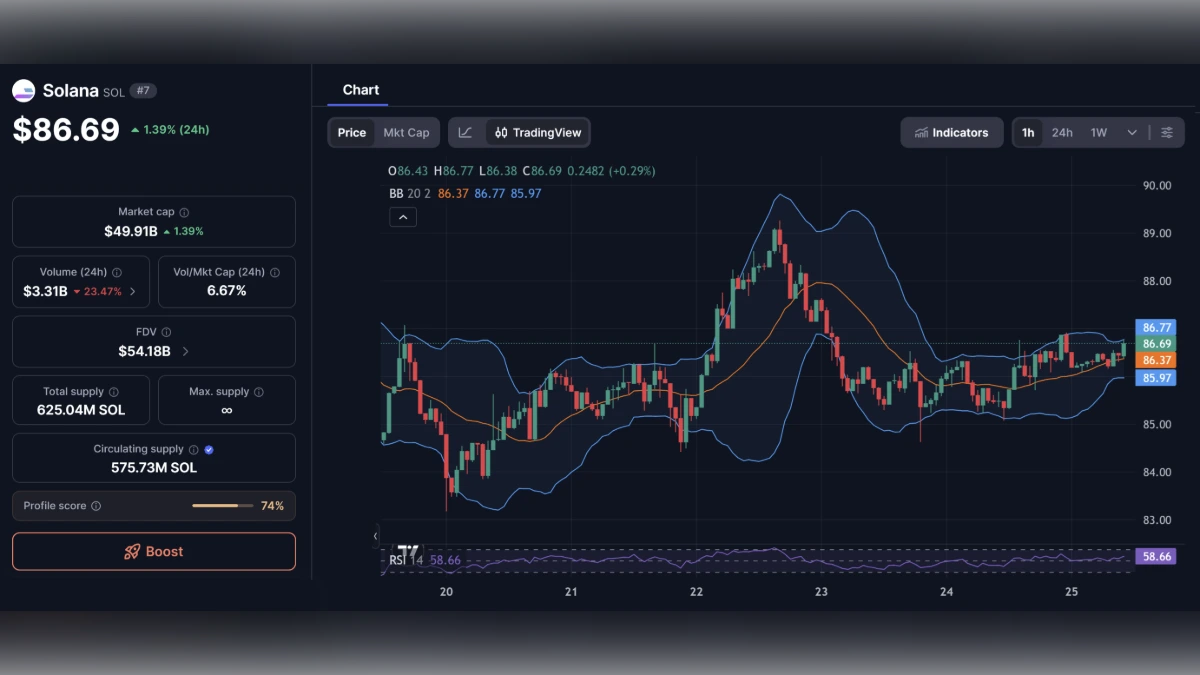Select the 1W timeframe tab
Screen dimensions: 1200x675
point(1097,132)
